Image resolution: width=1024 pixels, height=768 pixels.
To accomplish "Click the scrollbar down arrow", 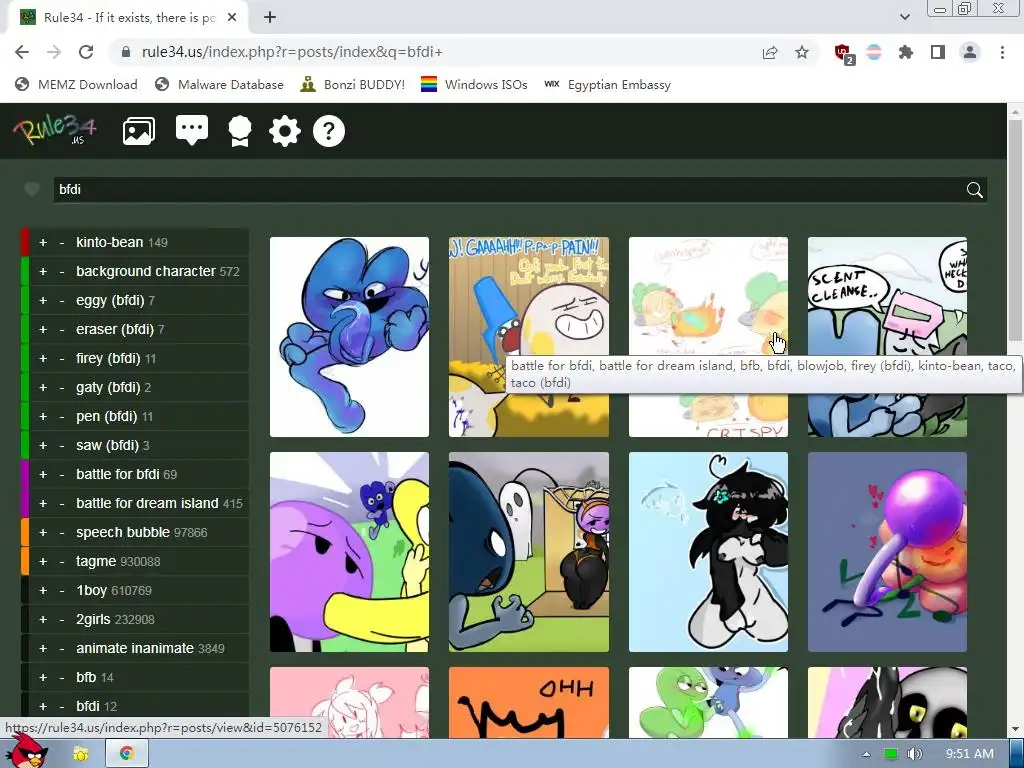I will (1014, 729).
